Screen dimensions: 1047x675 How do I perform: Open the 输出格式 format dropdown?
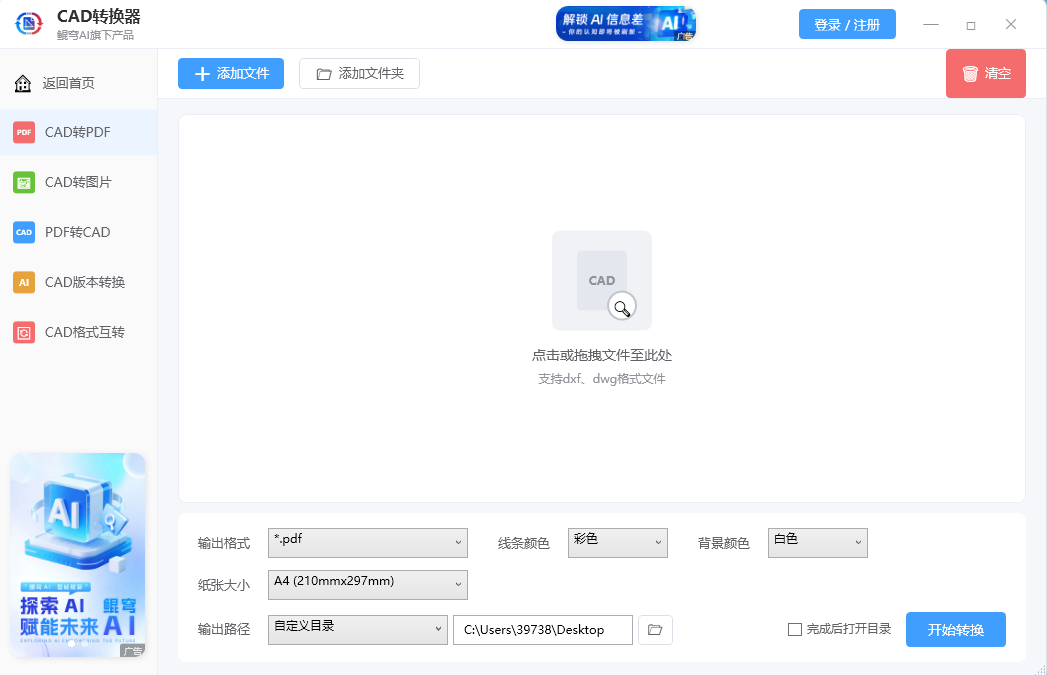pyautogui.click(x=367, y=542)
